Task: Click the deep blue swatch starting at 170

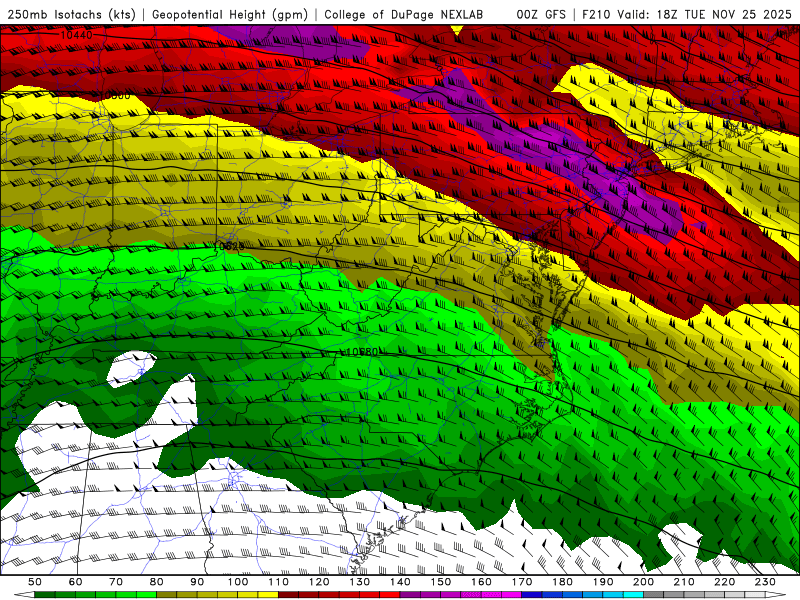Action: click(532, 595)
